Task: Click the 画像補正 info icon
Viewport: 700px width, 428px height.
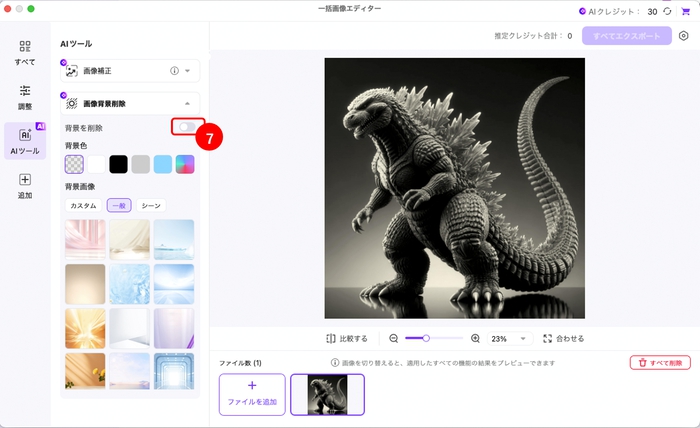Action: pyautogui.click(x=175, y=71)
